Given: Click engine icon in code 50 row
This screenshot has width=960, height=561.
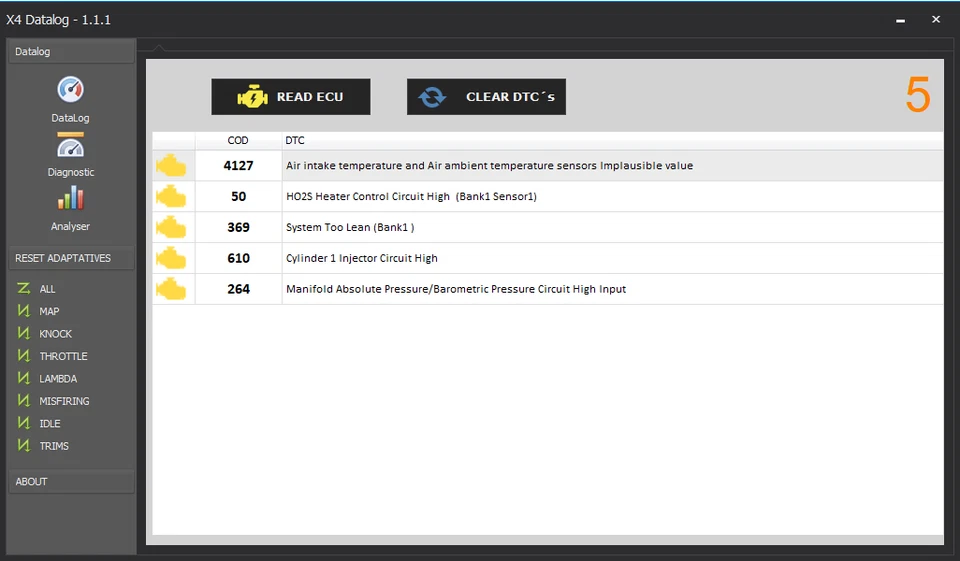Looking at the screenshot, I should pyautogui.click(x=171, y=197).
